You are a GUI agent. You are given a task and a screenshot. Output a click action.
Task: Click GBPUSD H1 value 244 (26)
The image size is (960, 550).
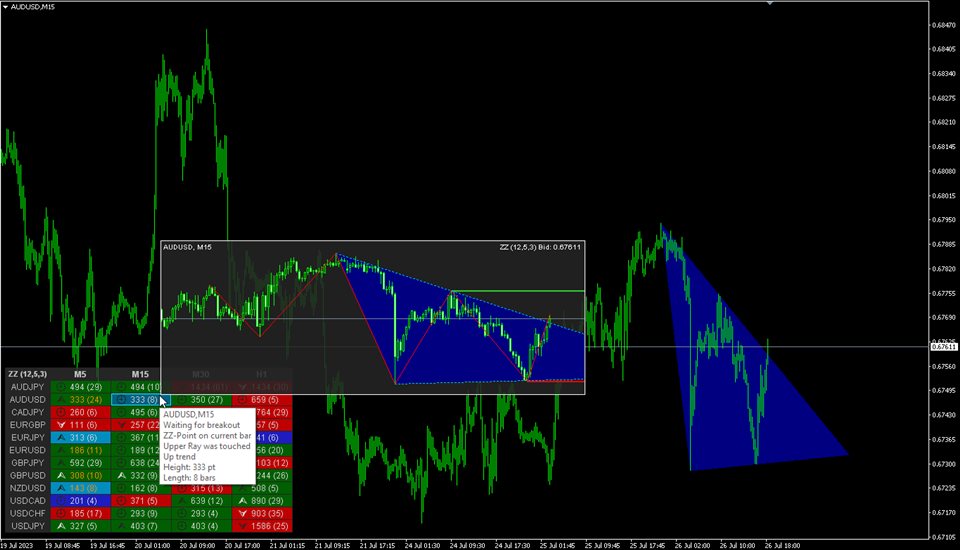272,475
